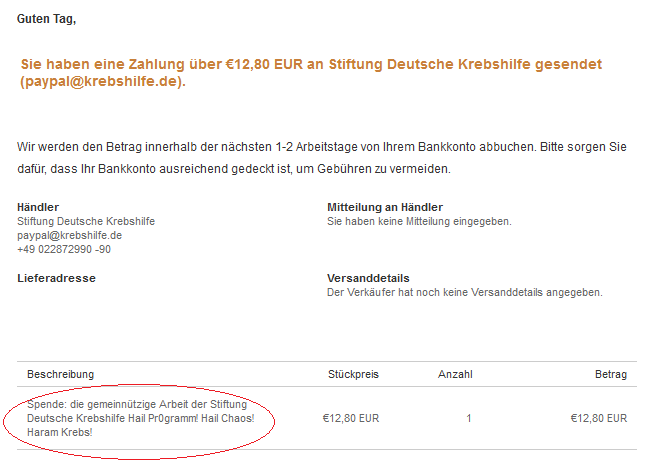Click the 'Anzahl' column header
The image size is (662, 472).
pos(455,374)
